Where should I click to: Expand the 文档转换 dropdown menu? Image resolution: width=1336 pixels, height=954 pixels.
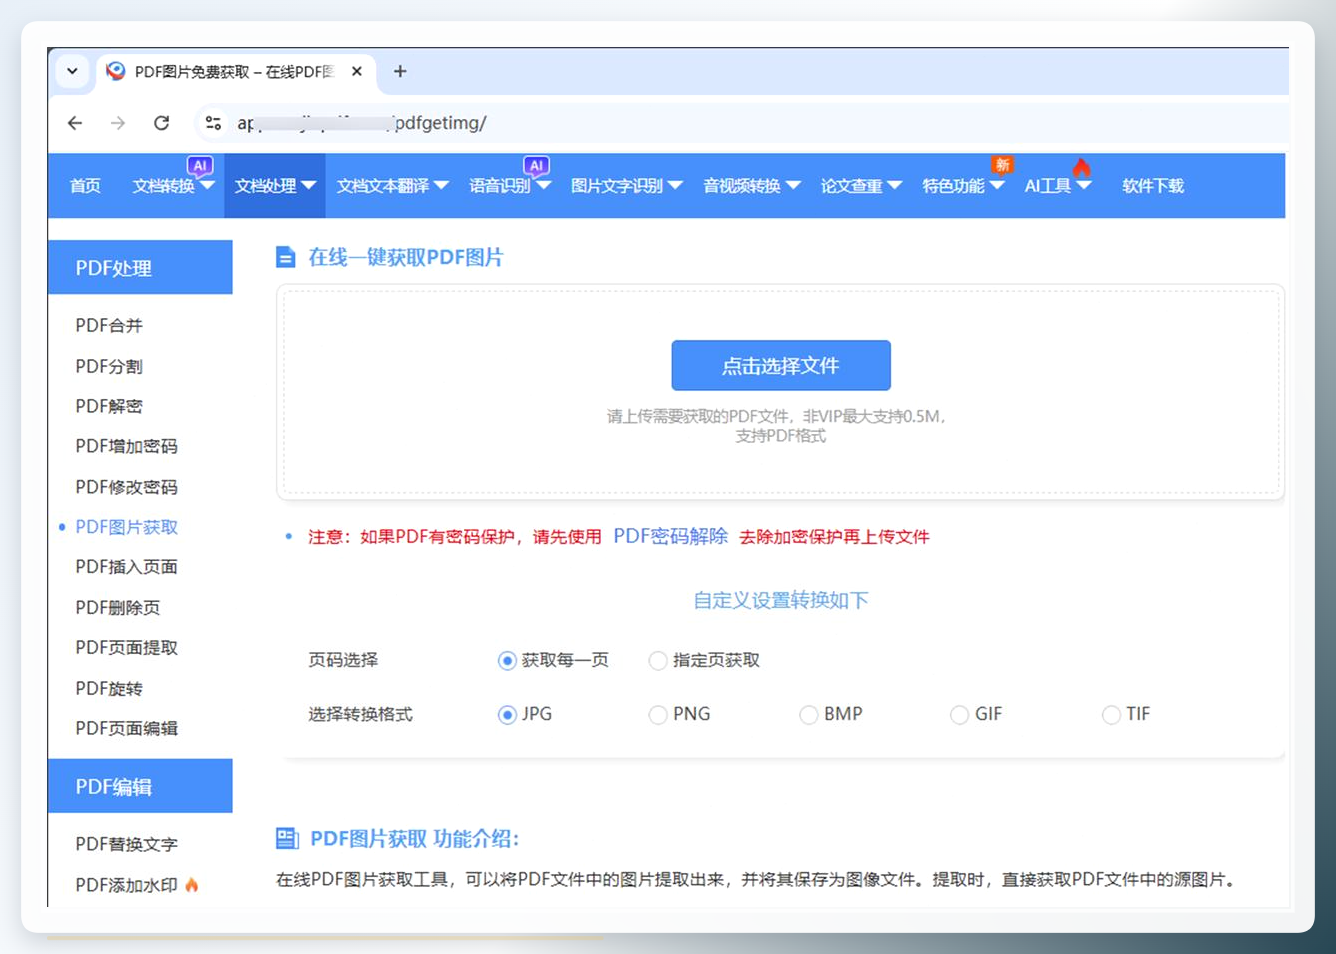click(x=174, y=186)
